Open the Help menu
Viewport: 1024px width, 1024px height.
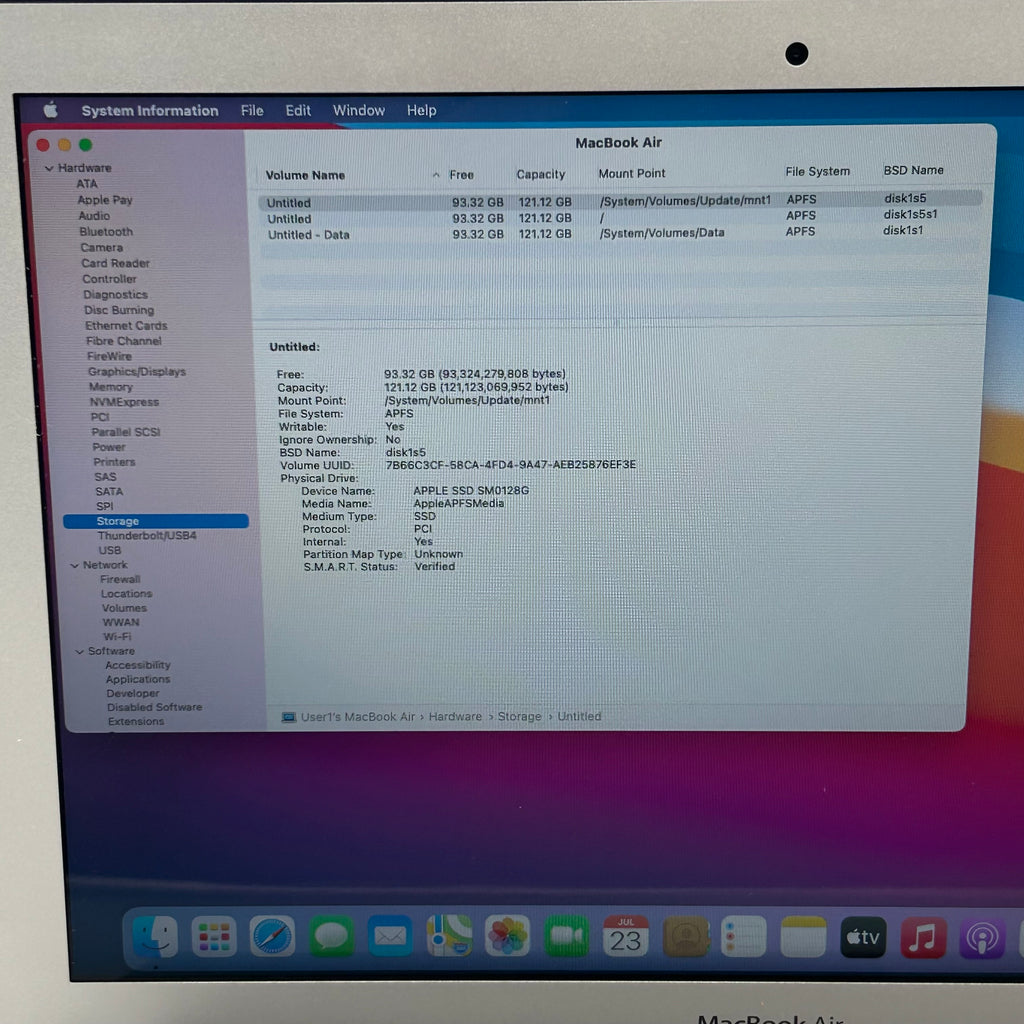(421, 110)
